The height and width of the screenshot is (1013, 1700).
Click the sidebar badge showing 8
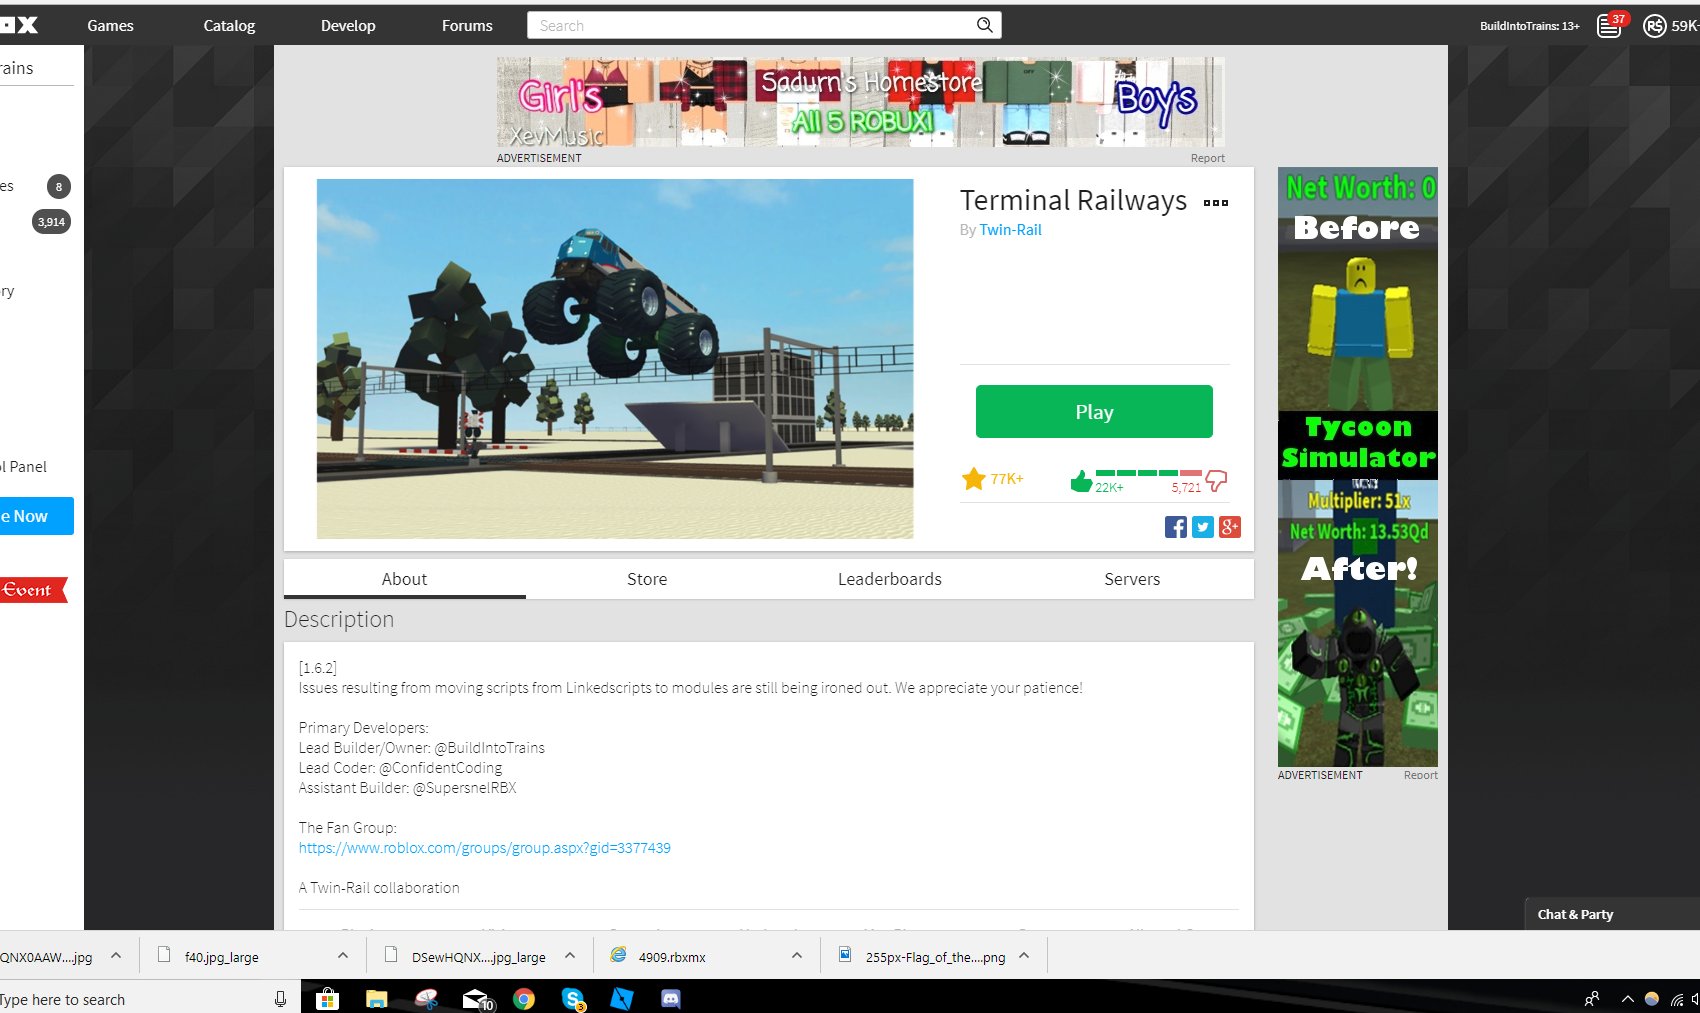pos(59,186)
